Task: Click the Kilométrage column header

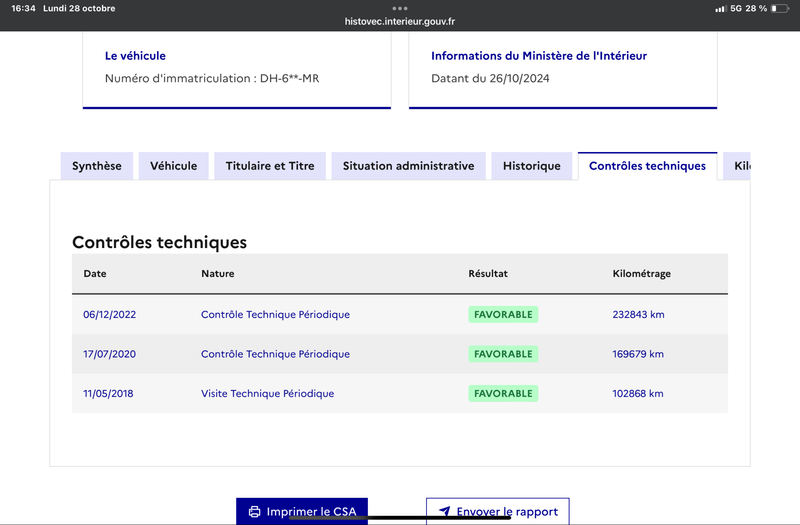Action: (x=642, y=274)
